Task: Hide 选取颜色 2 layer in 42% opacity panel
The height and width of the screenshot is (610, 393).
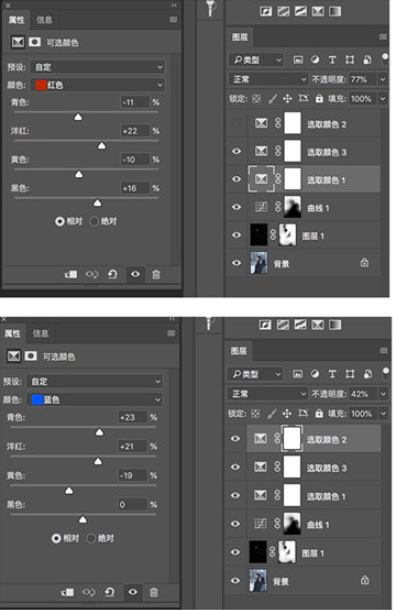Action: pyautogui.click(x=235, y=439)
